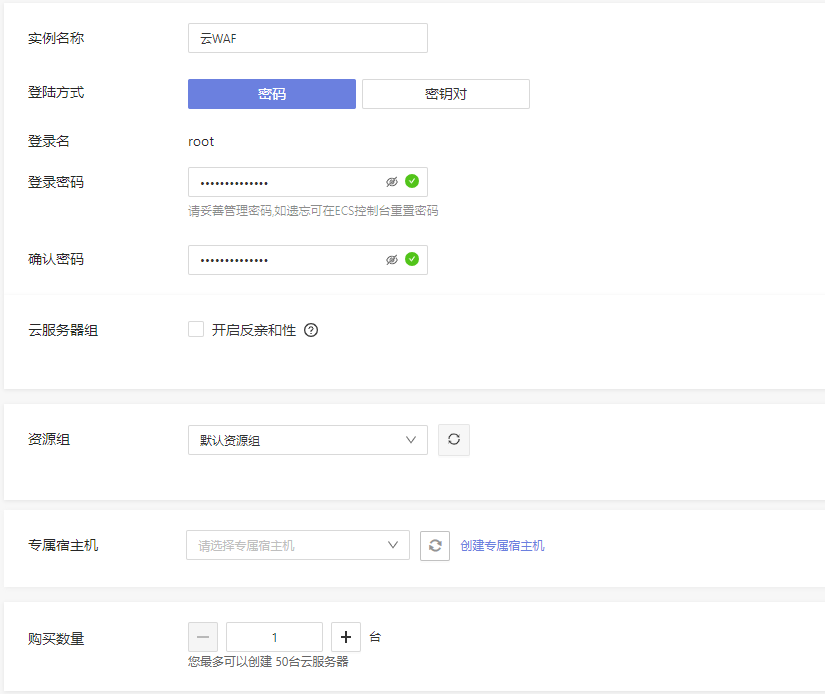Open the 创建专属宿主机 link

tap(502, 546)
